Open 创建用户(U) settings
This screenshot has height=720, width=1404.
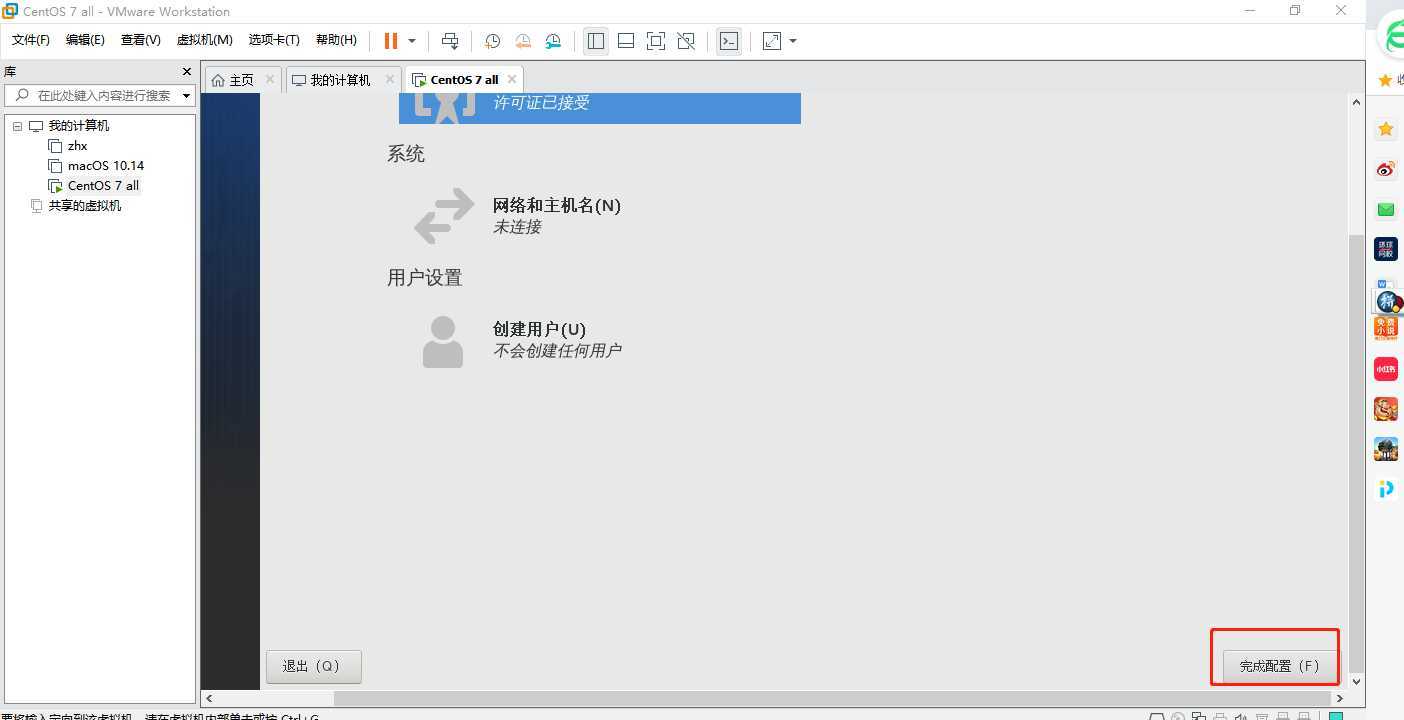point(539,329)
